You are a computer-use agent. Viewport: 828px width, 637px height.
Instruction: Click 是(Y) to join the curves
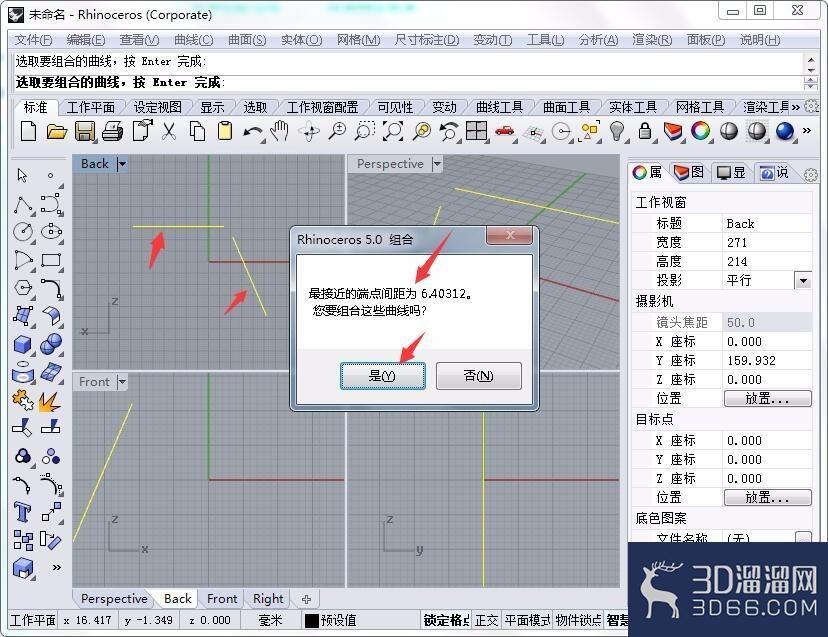[x=382, y=376]
